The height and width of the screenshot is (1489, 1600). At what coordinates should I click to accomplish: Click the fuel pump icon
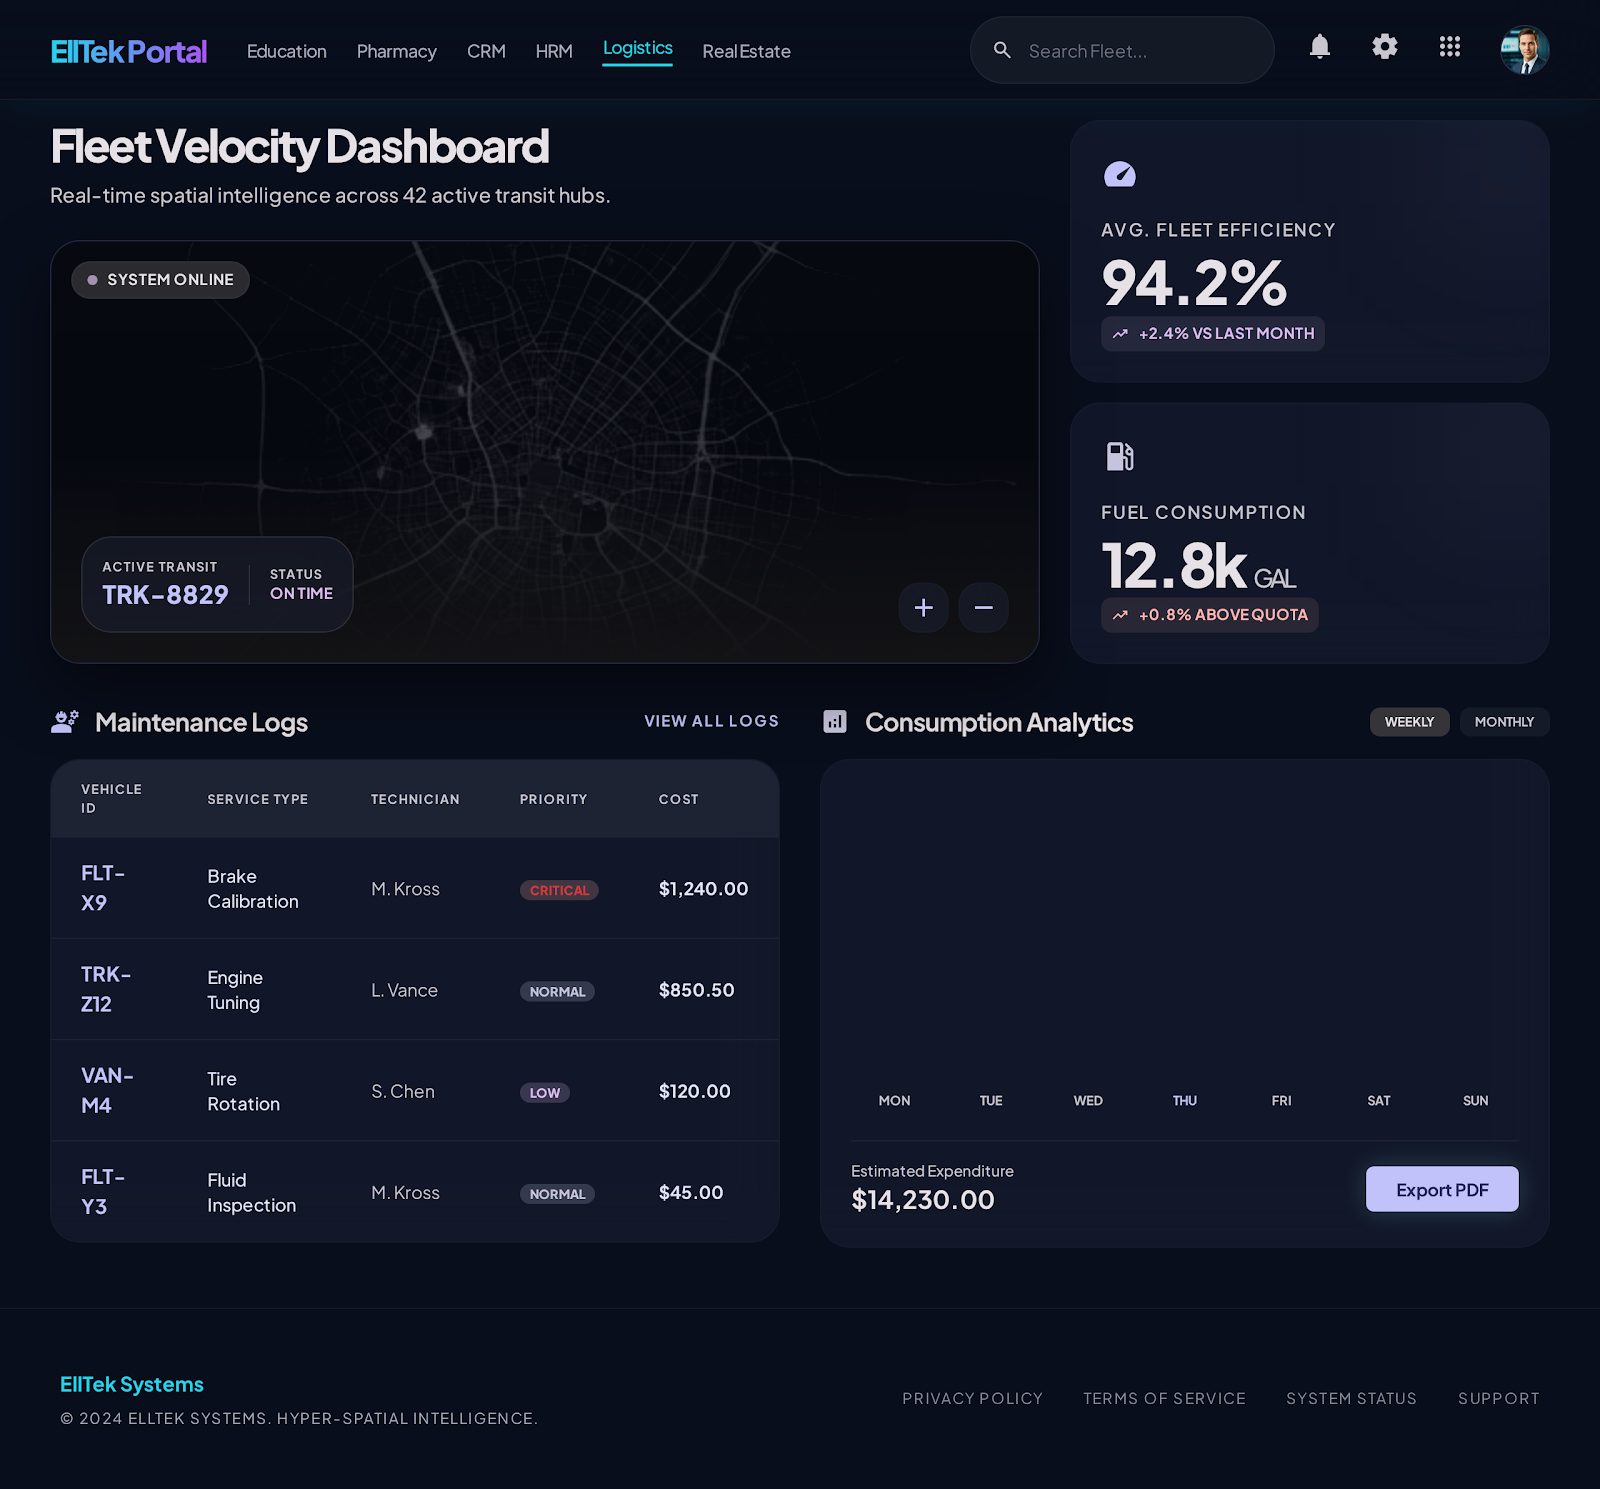pyautogui.click(x=1119, y=457)
